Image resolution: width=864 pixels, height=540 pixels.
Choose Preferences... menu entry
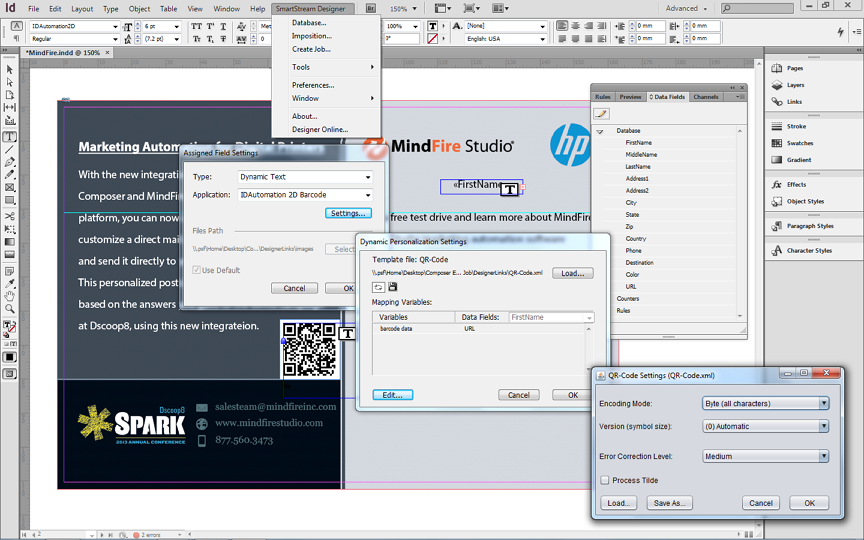(x=313, y=85)
